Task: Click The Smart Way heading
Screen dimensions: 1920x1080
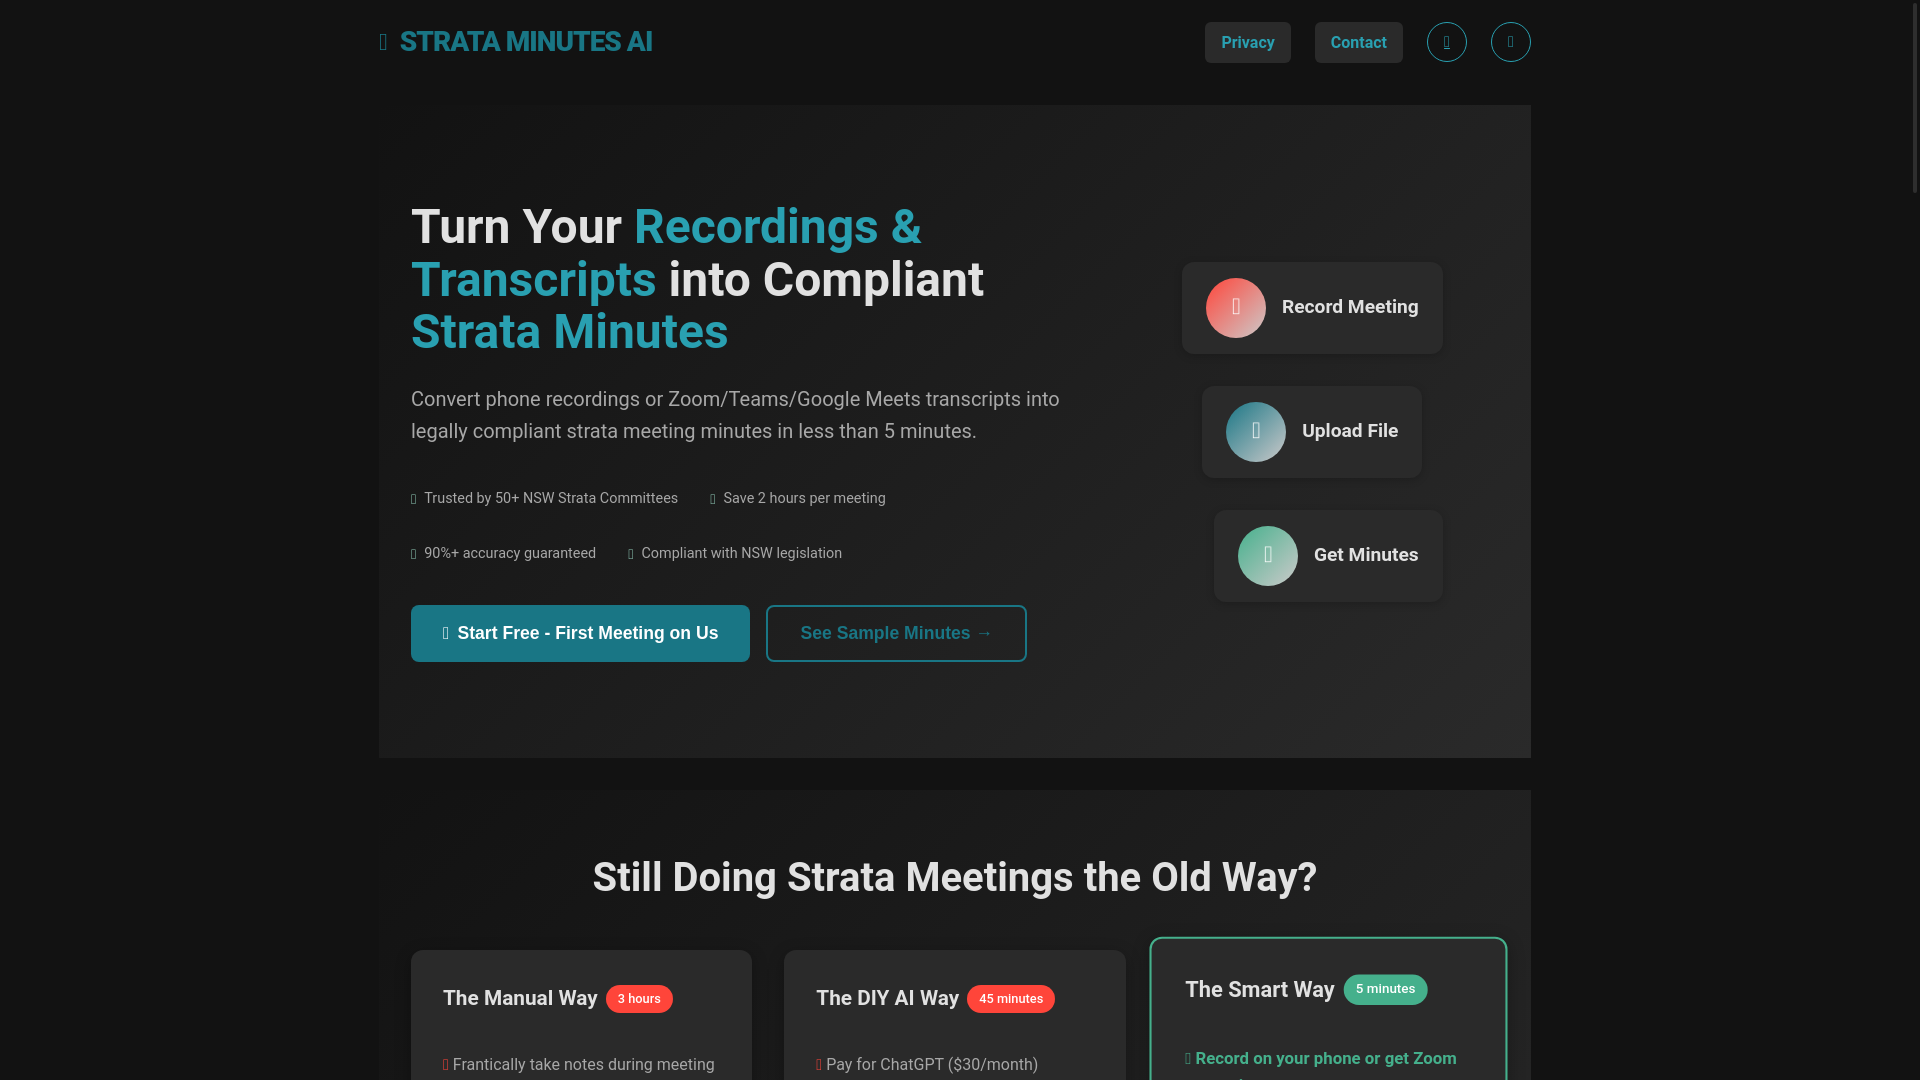Action: pos(1260,989)
